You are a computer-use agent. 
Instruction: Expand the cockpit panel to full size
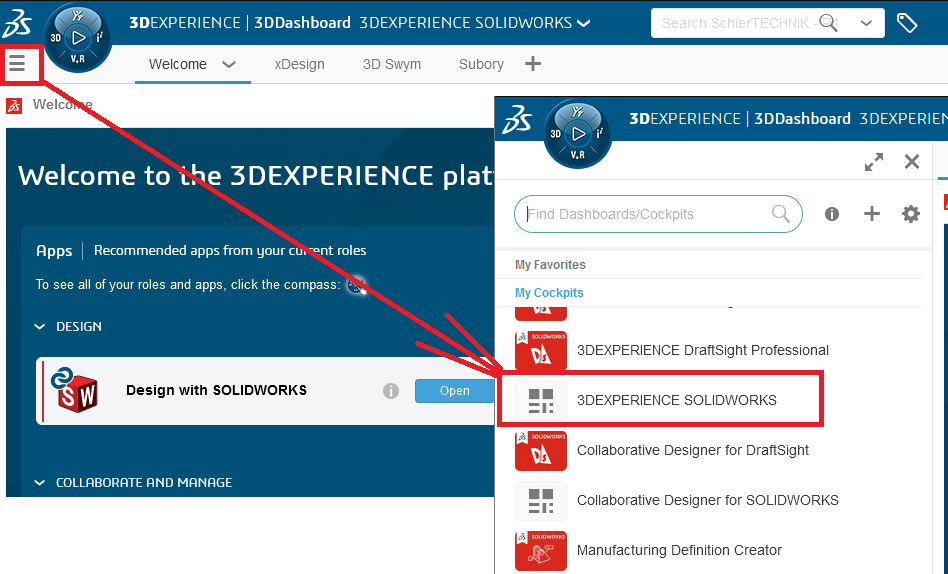[874, 161]
